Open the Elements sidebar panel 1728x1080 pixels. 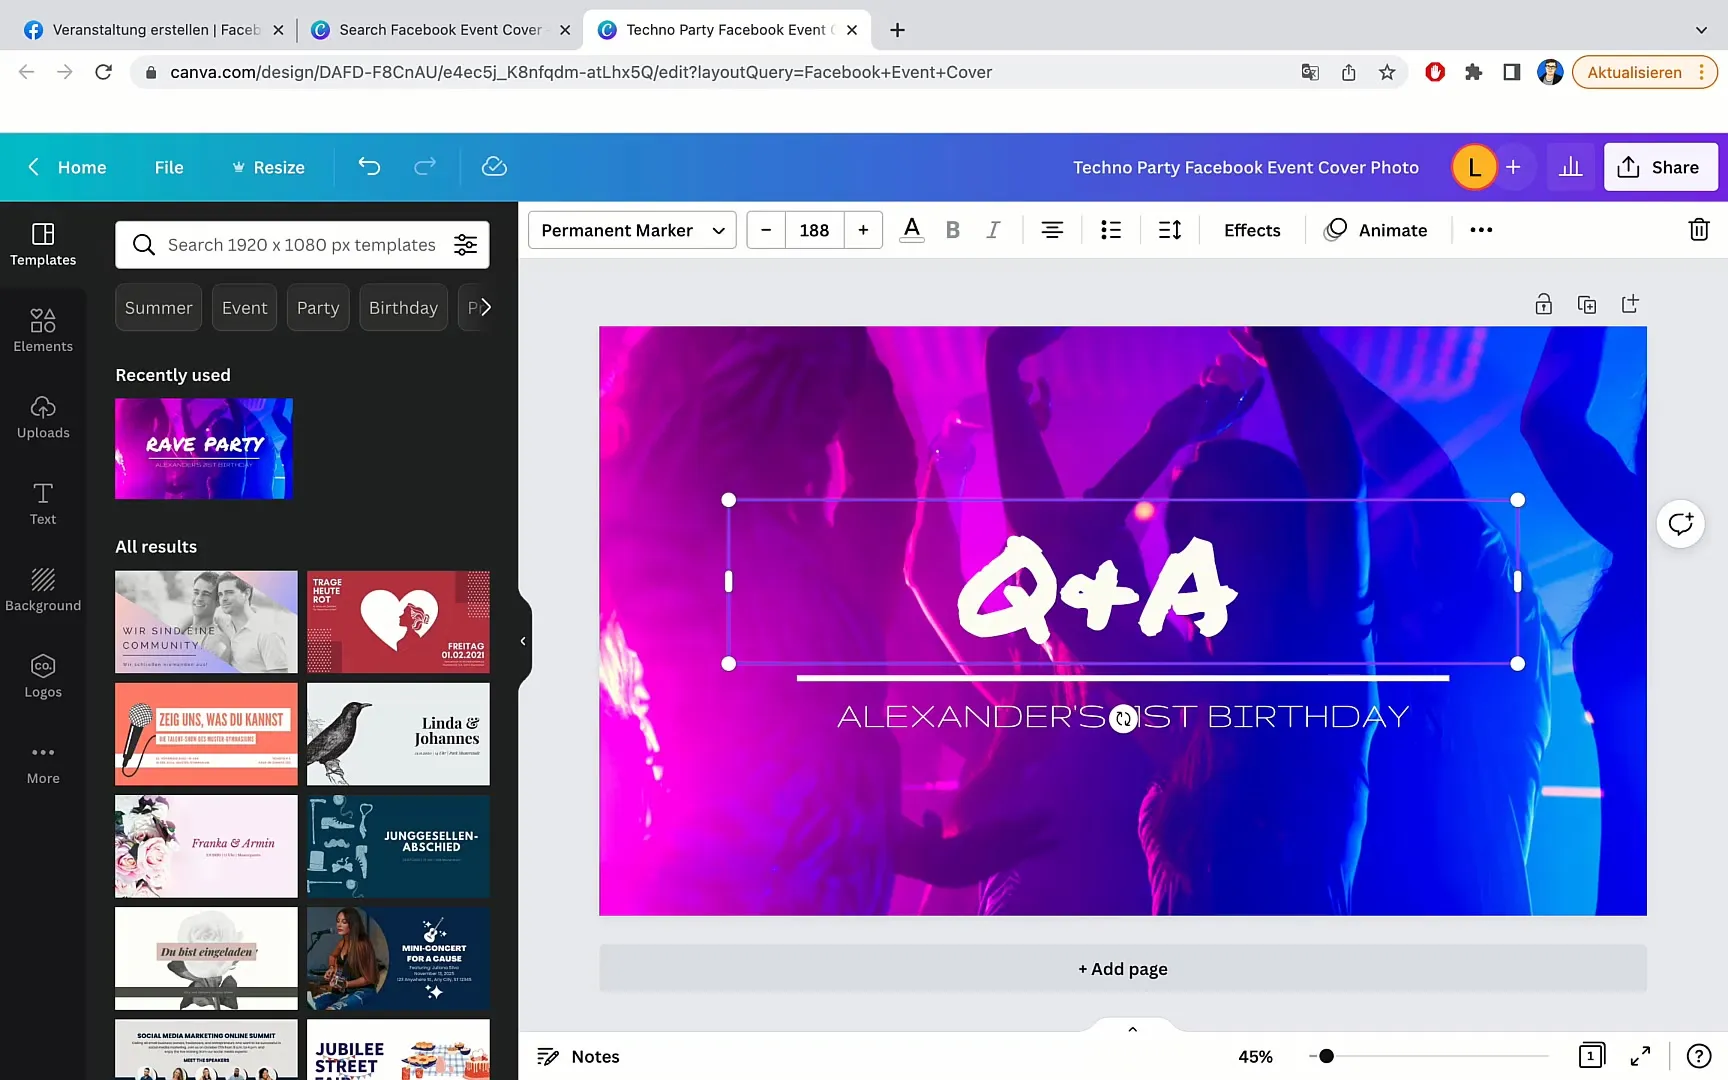[43, 331]
